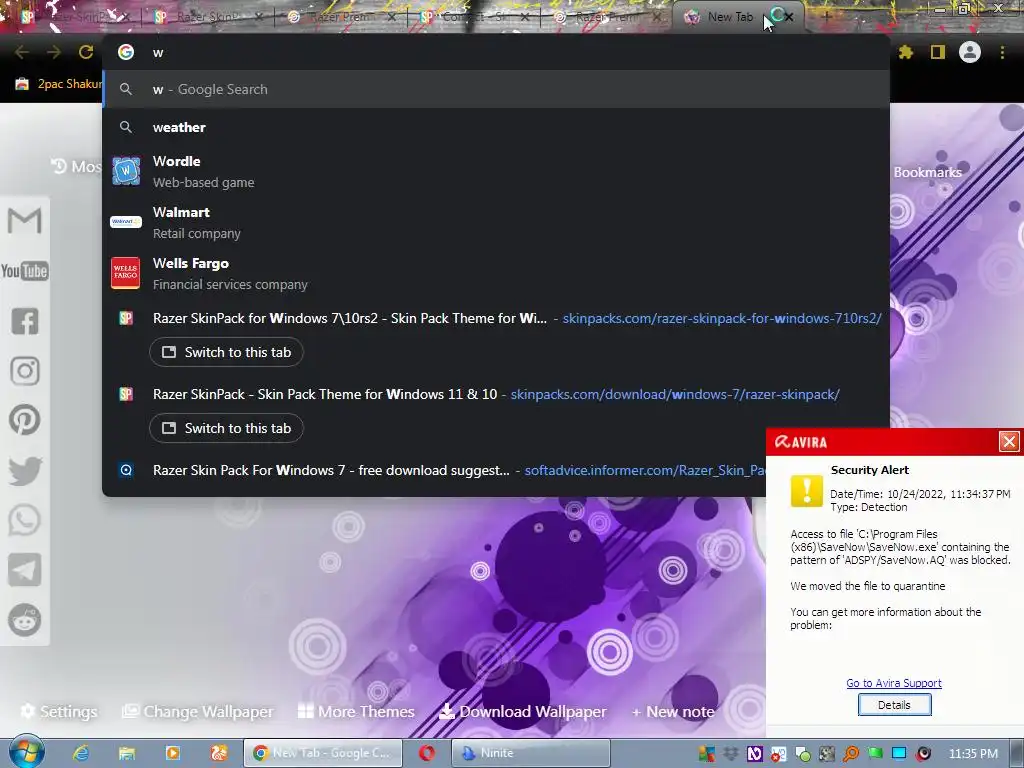The height and width of the screenshot is (768, 1024).
Task: Open 'Razer SkinPack - Skin Pack Theme' suggestion
Action: pyautogui.click(x=496, y=394)
